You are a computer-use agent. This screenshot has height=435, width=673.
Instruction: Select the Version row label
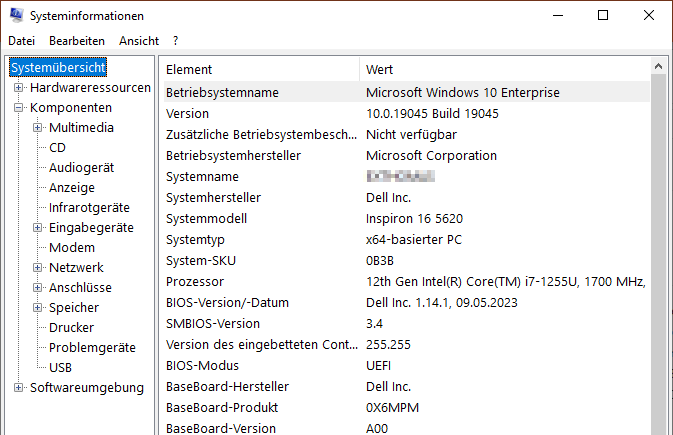(x=188, y=113)
